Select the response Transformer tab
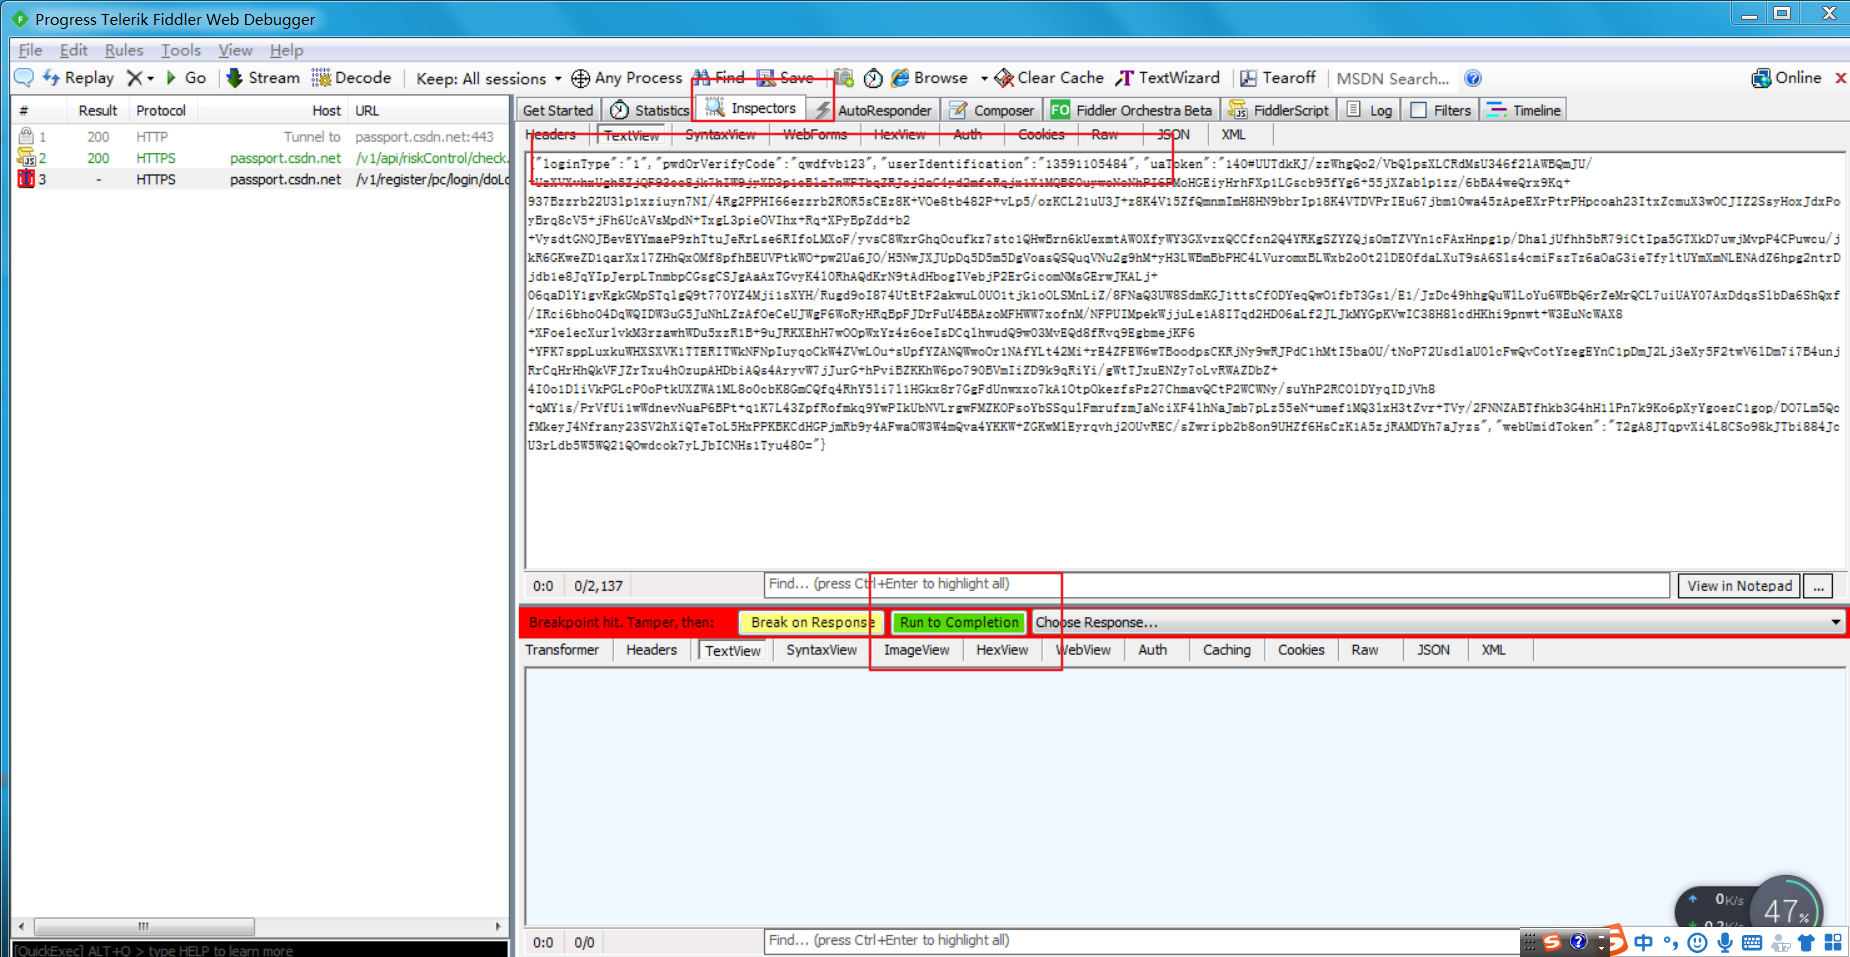 coord(562,650)
